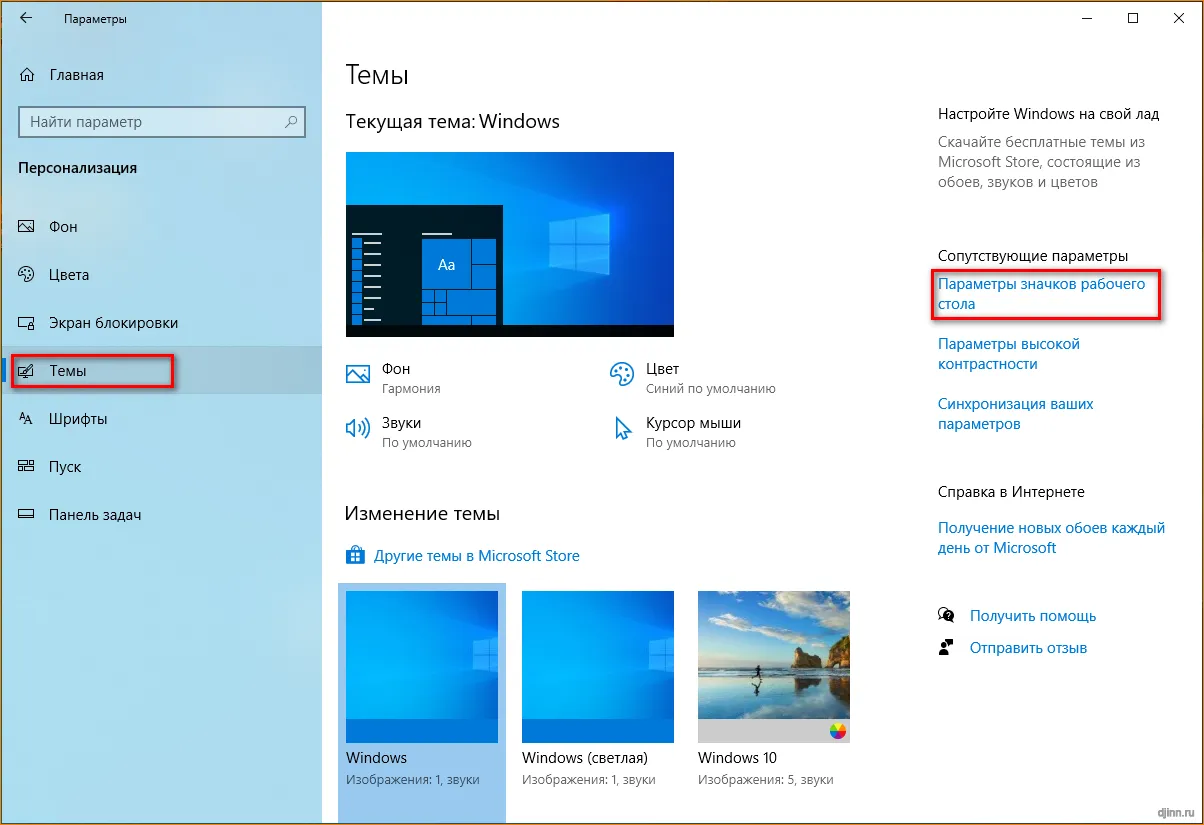Click the speaker icon beside Звуки
Viewport: 1204px width, 825px height.
pos(358,428)
